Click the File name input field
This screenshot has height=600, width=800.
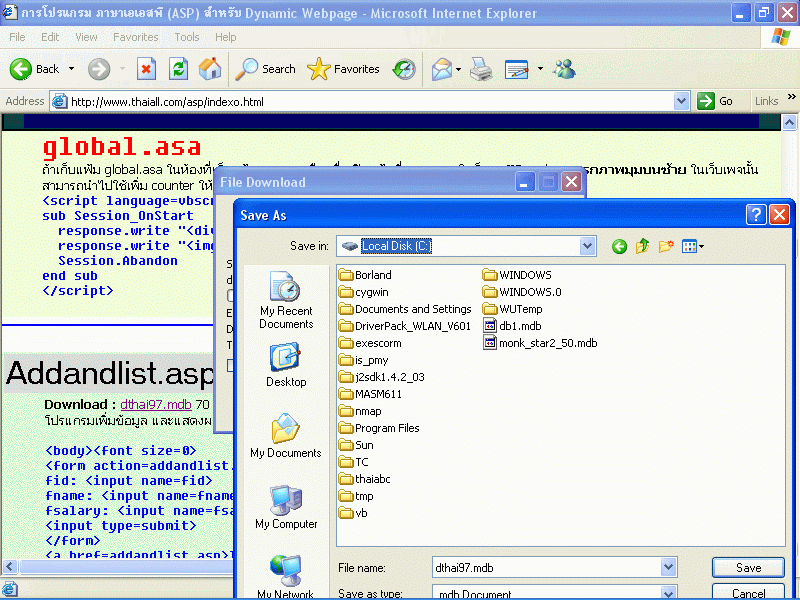(x=545, y=568)
